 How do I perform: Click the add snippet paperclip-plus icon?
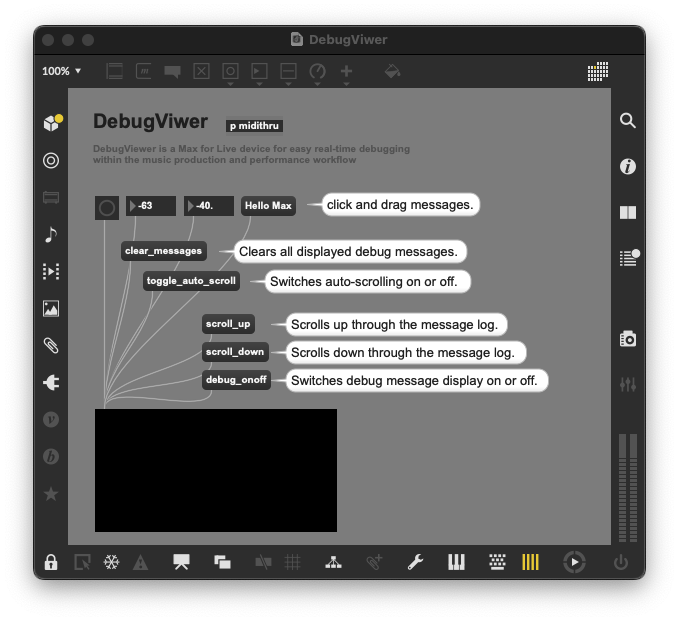(374, 562)
